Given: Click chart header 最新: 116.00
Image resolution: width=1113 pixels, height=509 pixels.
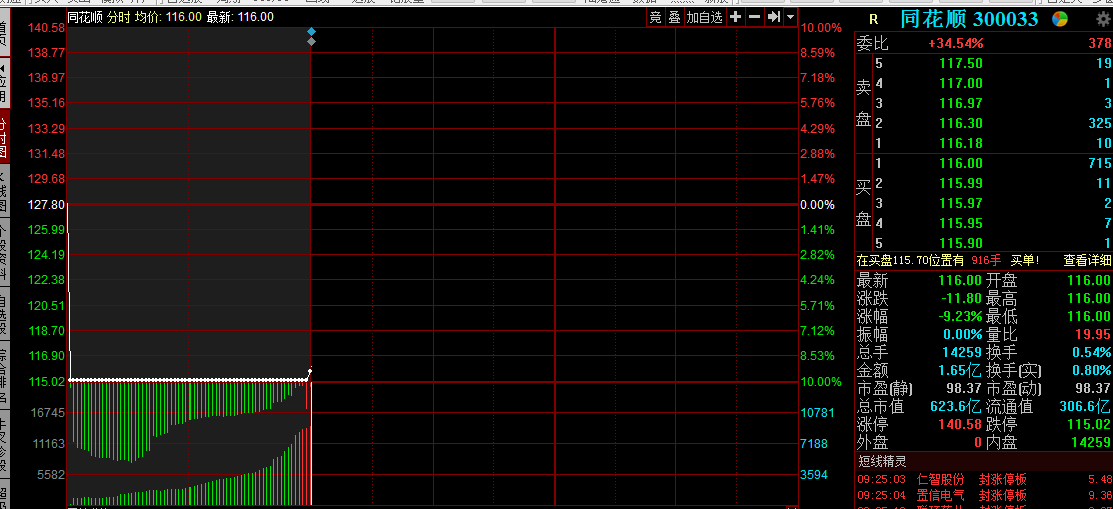Looking at the screenshot, I should (x=240, y=17).
